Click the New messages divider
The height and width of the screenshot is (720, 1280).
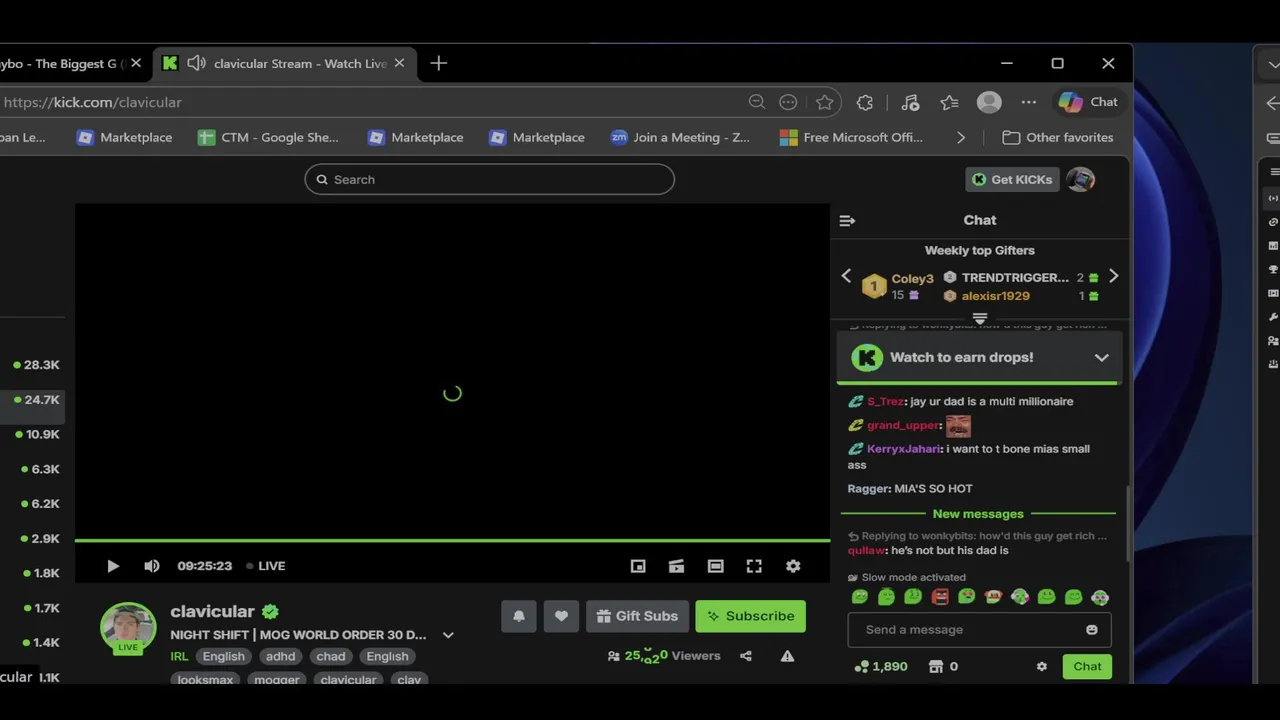pyautogui.click(x=978, y=514)
